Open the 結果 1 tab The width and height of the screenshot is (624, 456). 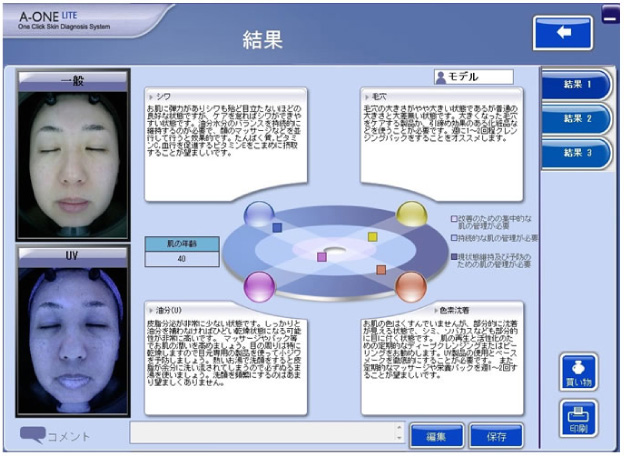(x=576, y=84)
